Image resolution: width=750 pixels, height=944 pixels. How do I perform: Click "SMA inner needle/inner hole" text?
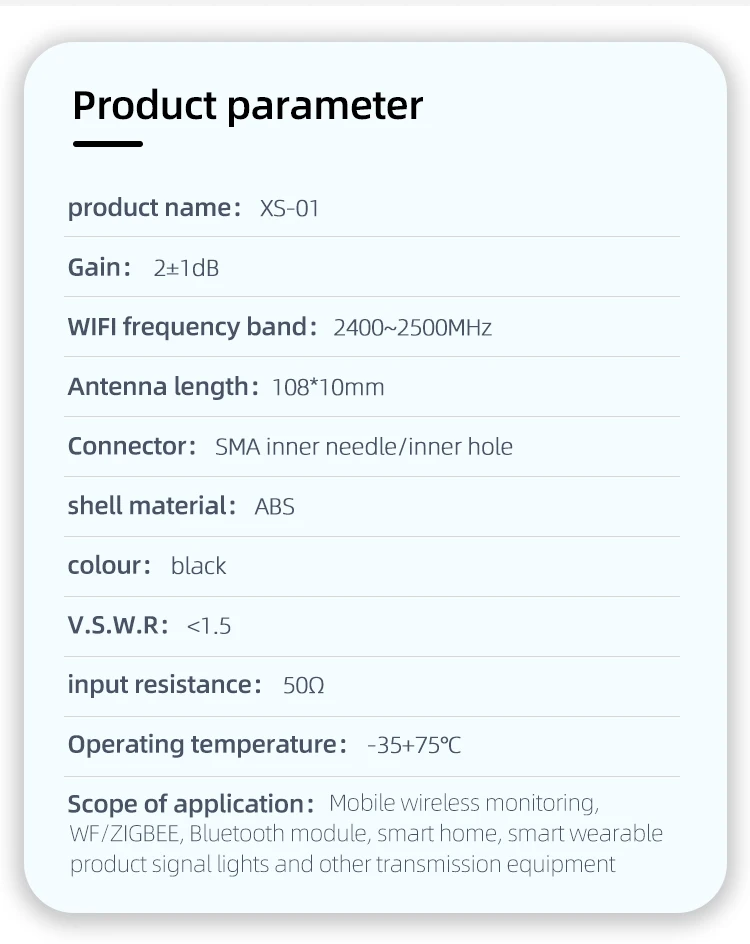click(364, 447)
